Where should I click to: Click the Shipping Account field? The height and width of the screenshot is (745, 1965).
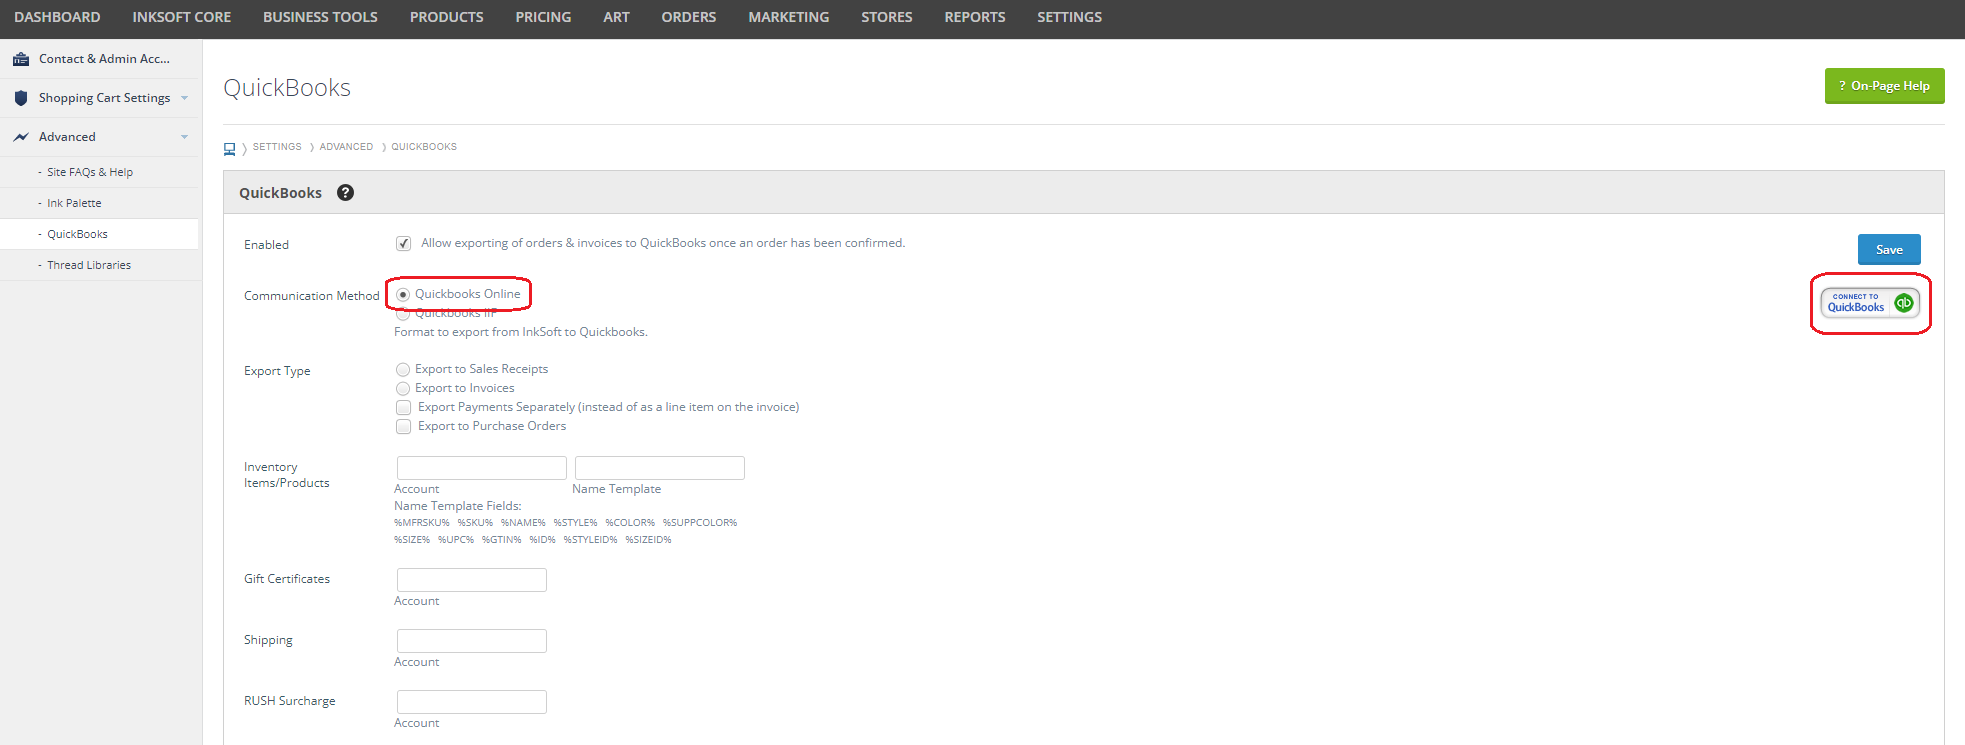click(x=472, y=641)
